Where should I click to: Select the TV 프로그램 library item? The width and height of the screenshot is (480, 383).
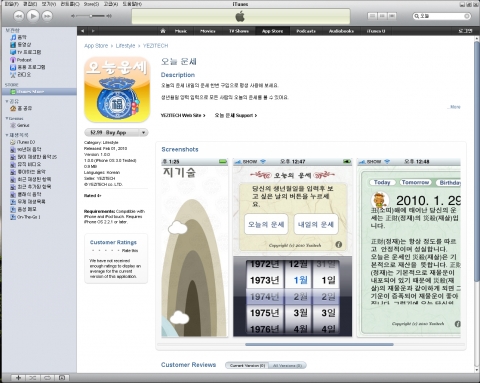(x=29, y=52)
